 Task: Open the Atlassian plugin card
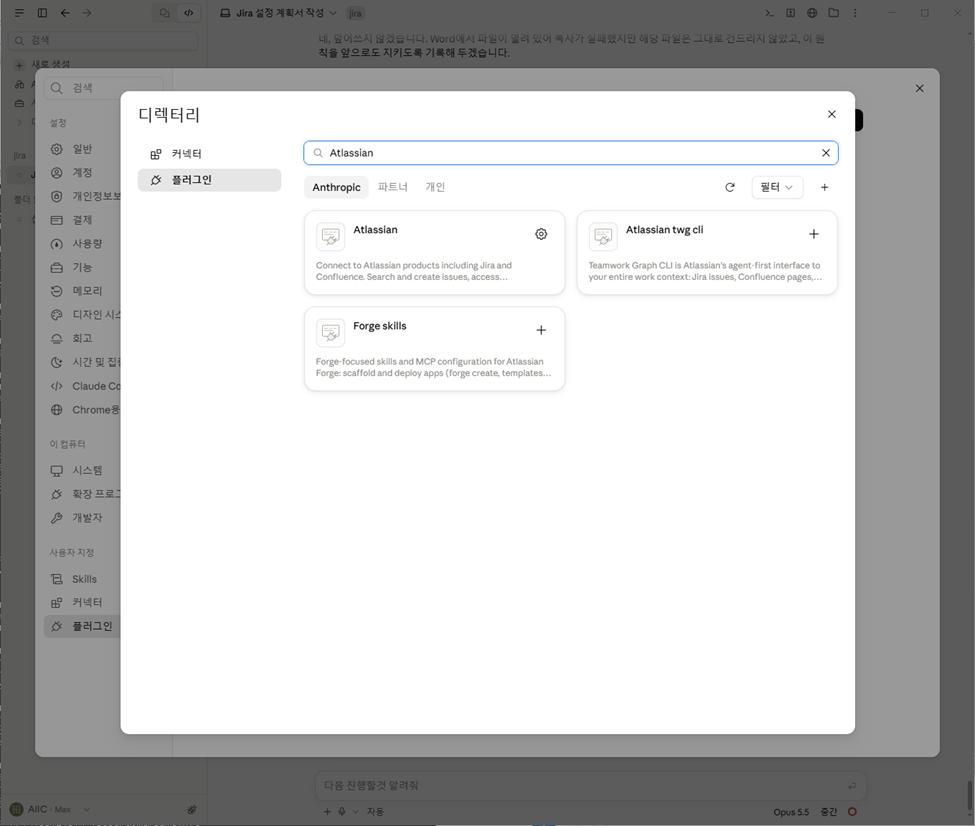coord(435,253)
